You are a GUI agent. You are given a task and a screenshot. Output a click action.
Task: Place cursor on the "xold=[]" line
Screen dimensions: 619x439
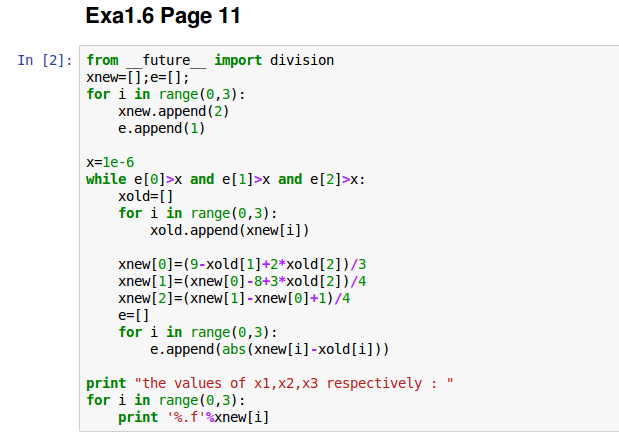pos(145,196)
